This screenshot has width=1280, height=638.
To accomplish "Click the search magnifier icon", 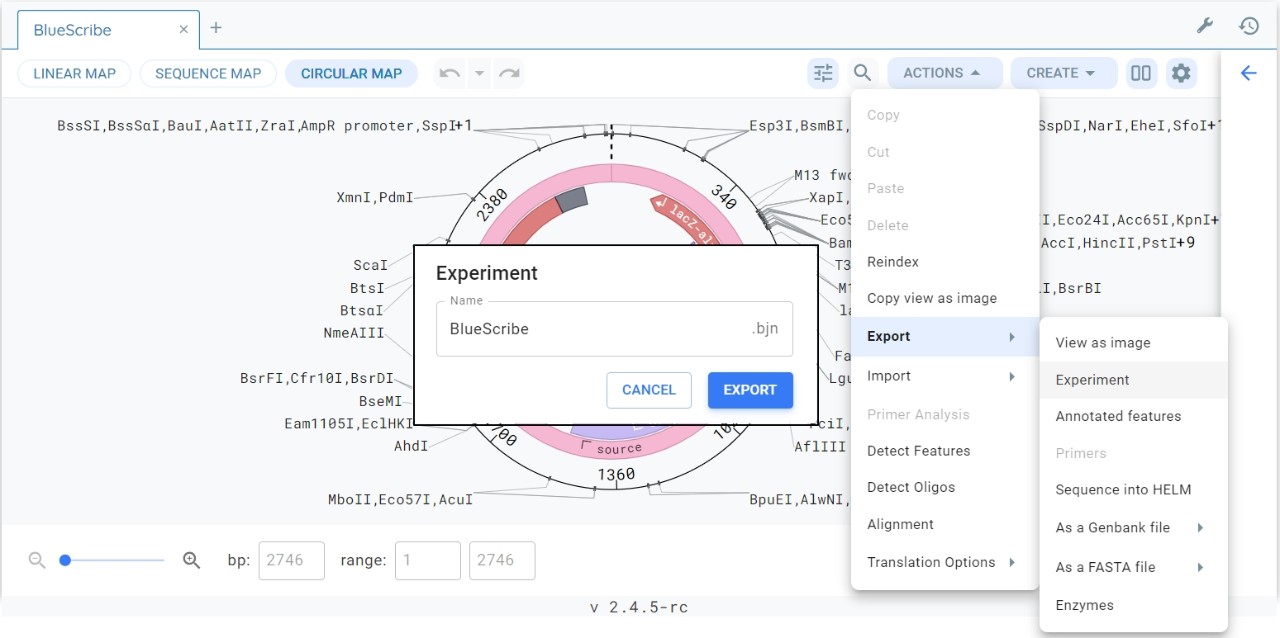I will [x=862, y=73].
